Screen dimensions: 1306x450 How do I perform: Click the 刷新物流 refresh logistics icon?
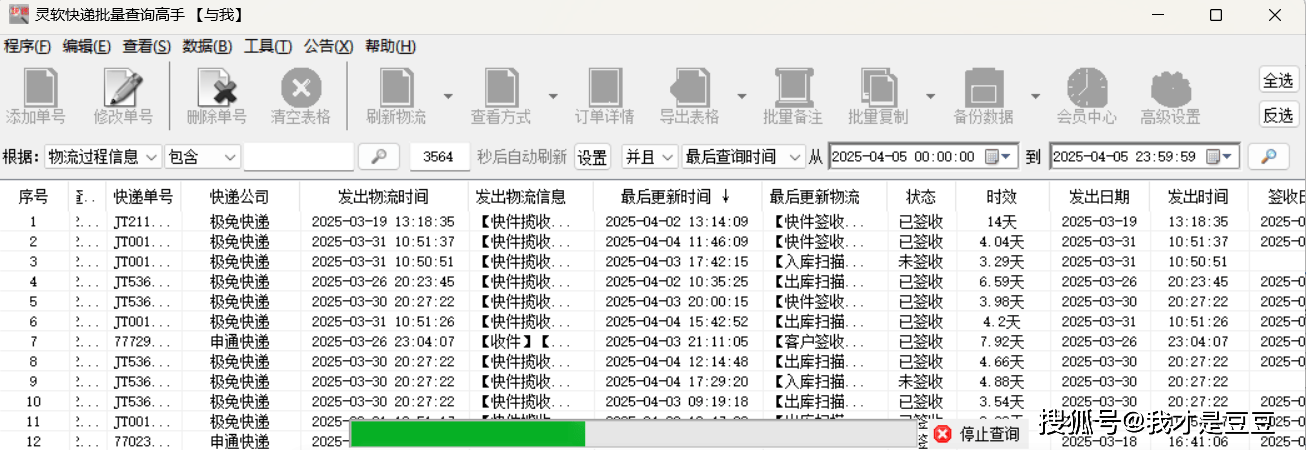click(396, 89)
